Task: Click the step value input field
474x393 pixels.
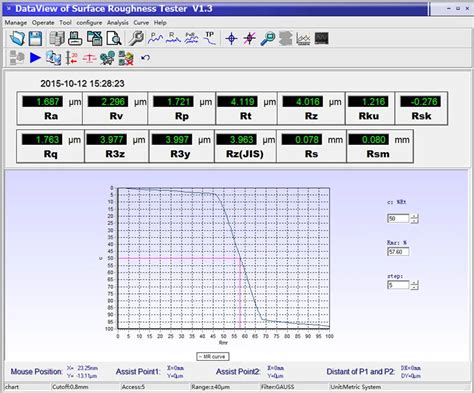Action: [x=398, y=285]
